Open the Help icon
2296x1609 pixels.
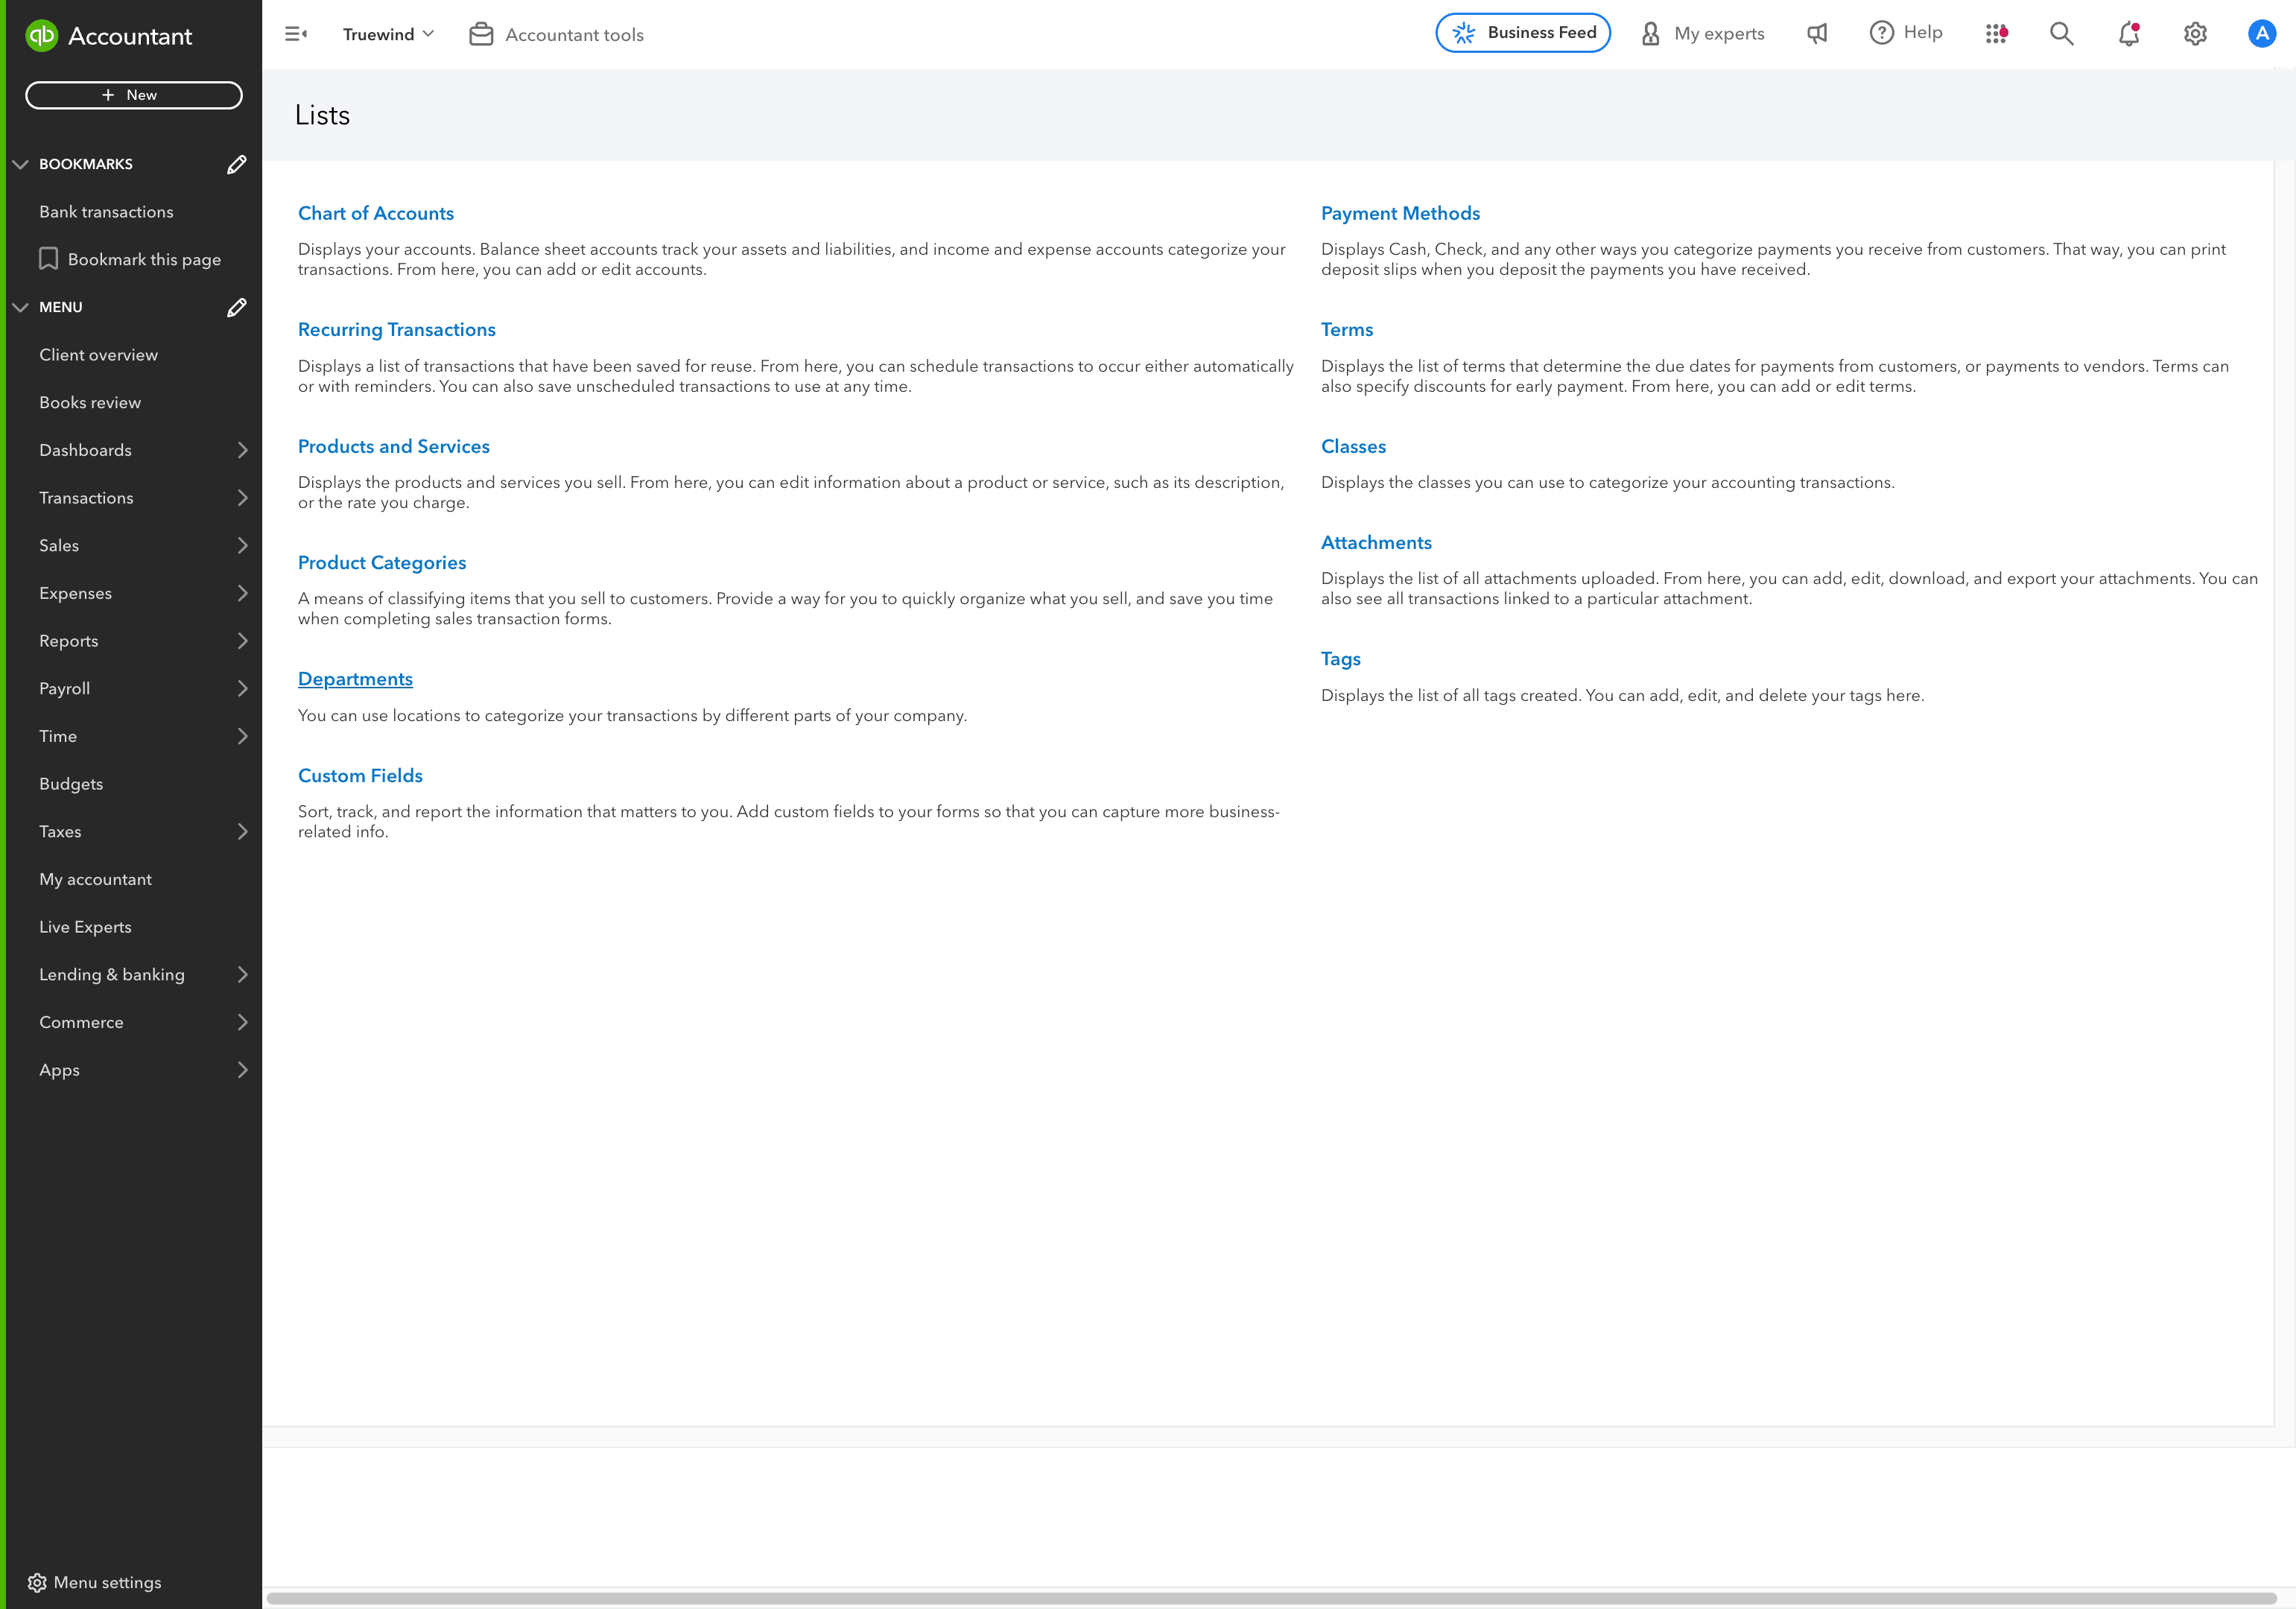coord(1882,33)
